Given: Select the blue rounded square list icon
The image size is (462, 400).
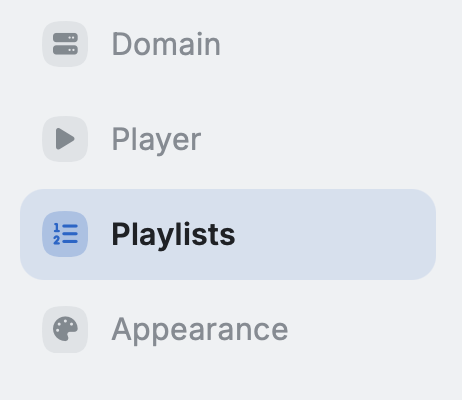Looking at the screenshot, I should (65, 234).
